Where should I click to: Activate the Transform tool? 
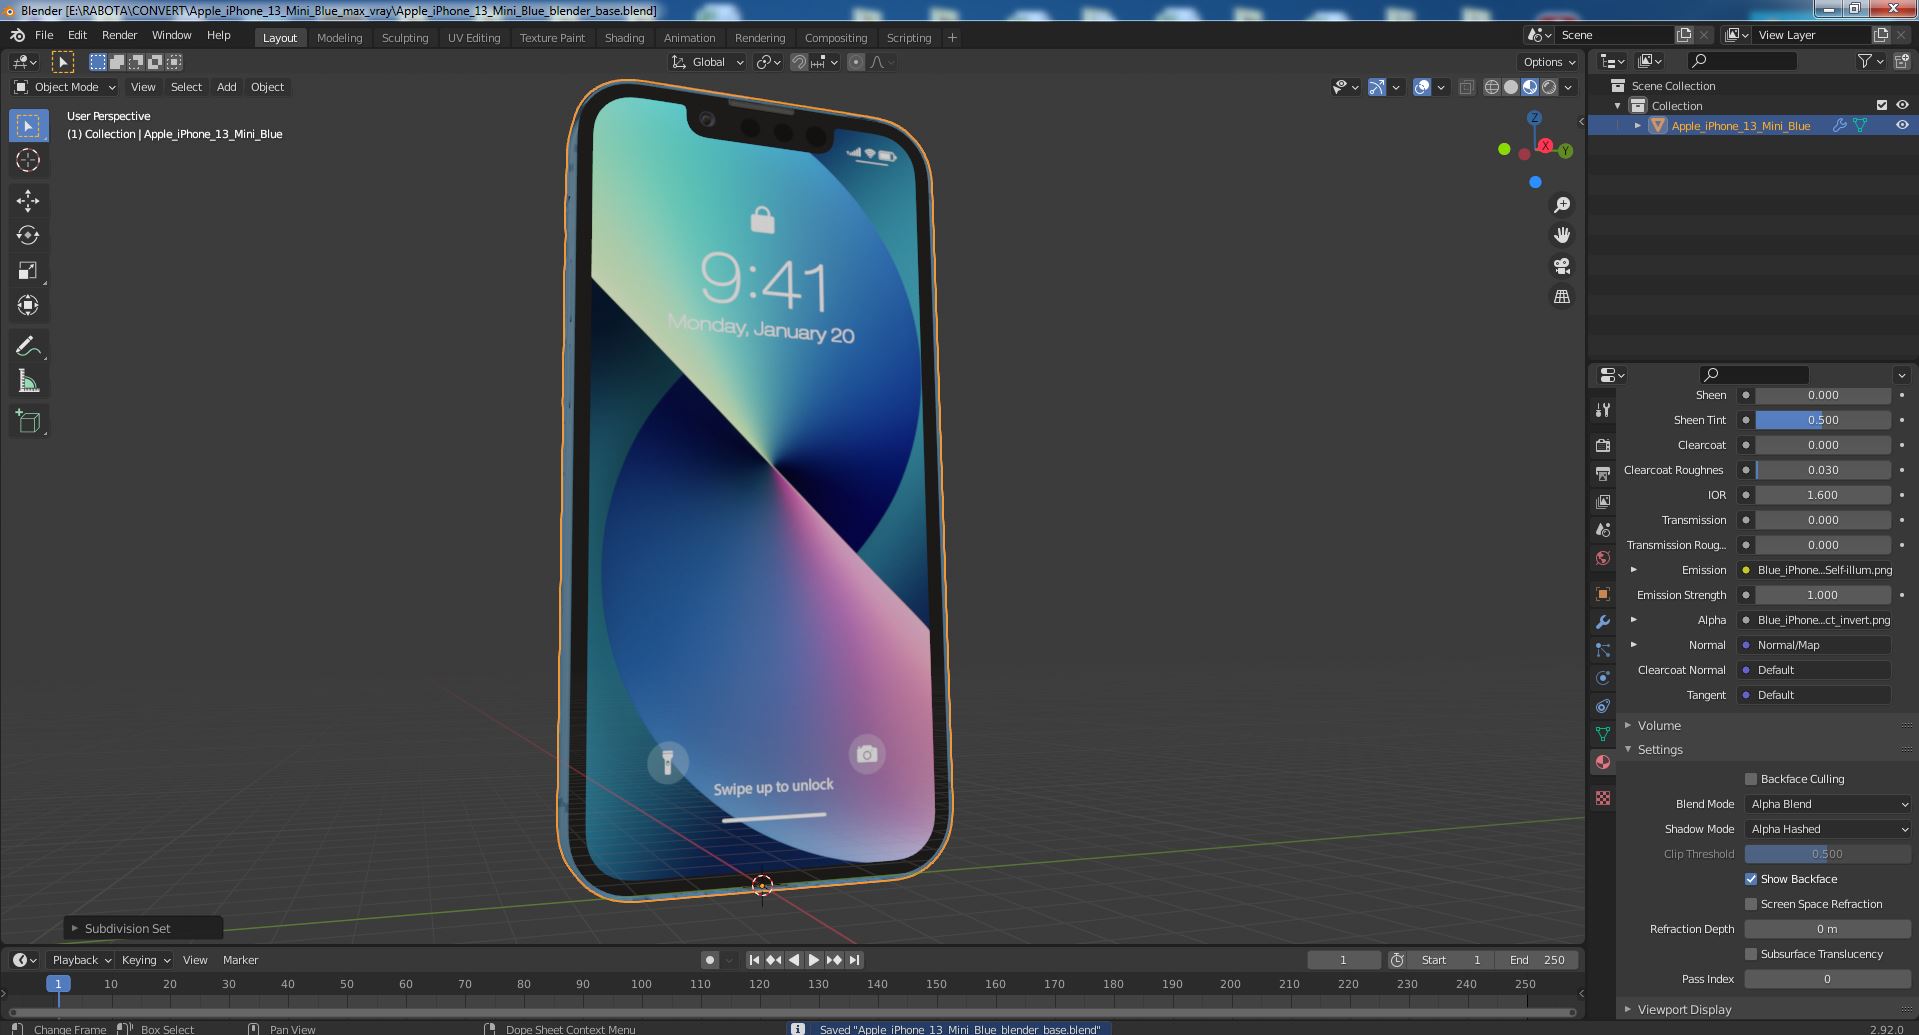[28, 306]
